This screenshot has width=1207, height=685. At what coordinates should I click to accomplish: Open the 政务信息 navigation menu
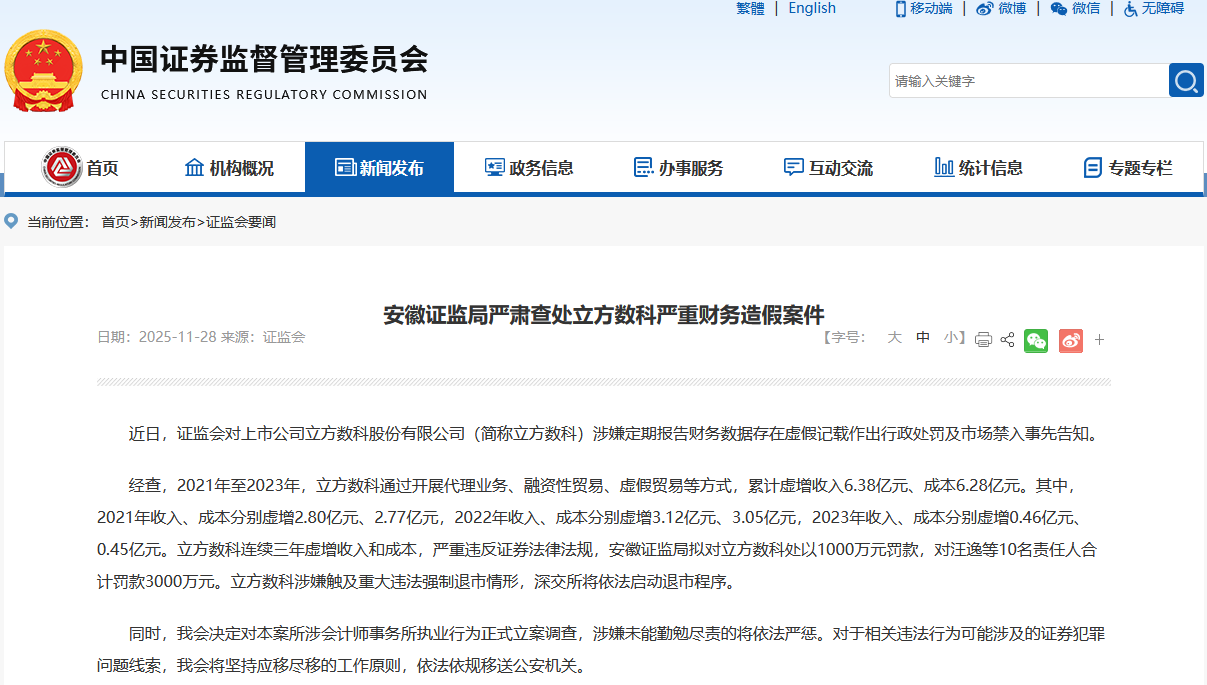point(529,168)
